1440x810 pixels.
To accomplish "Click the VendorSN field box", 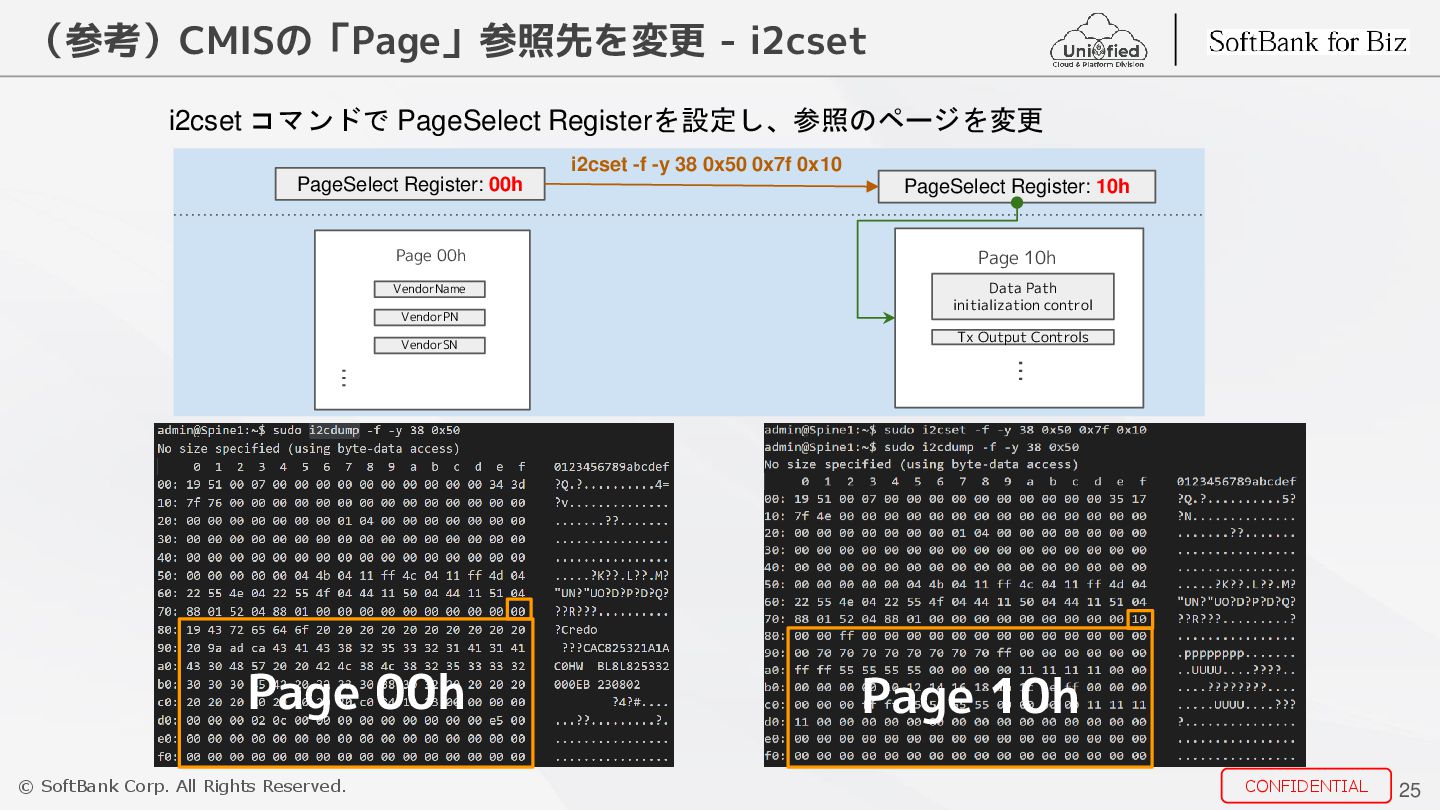I will click(x=429, y=345).
